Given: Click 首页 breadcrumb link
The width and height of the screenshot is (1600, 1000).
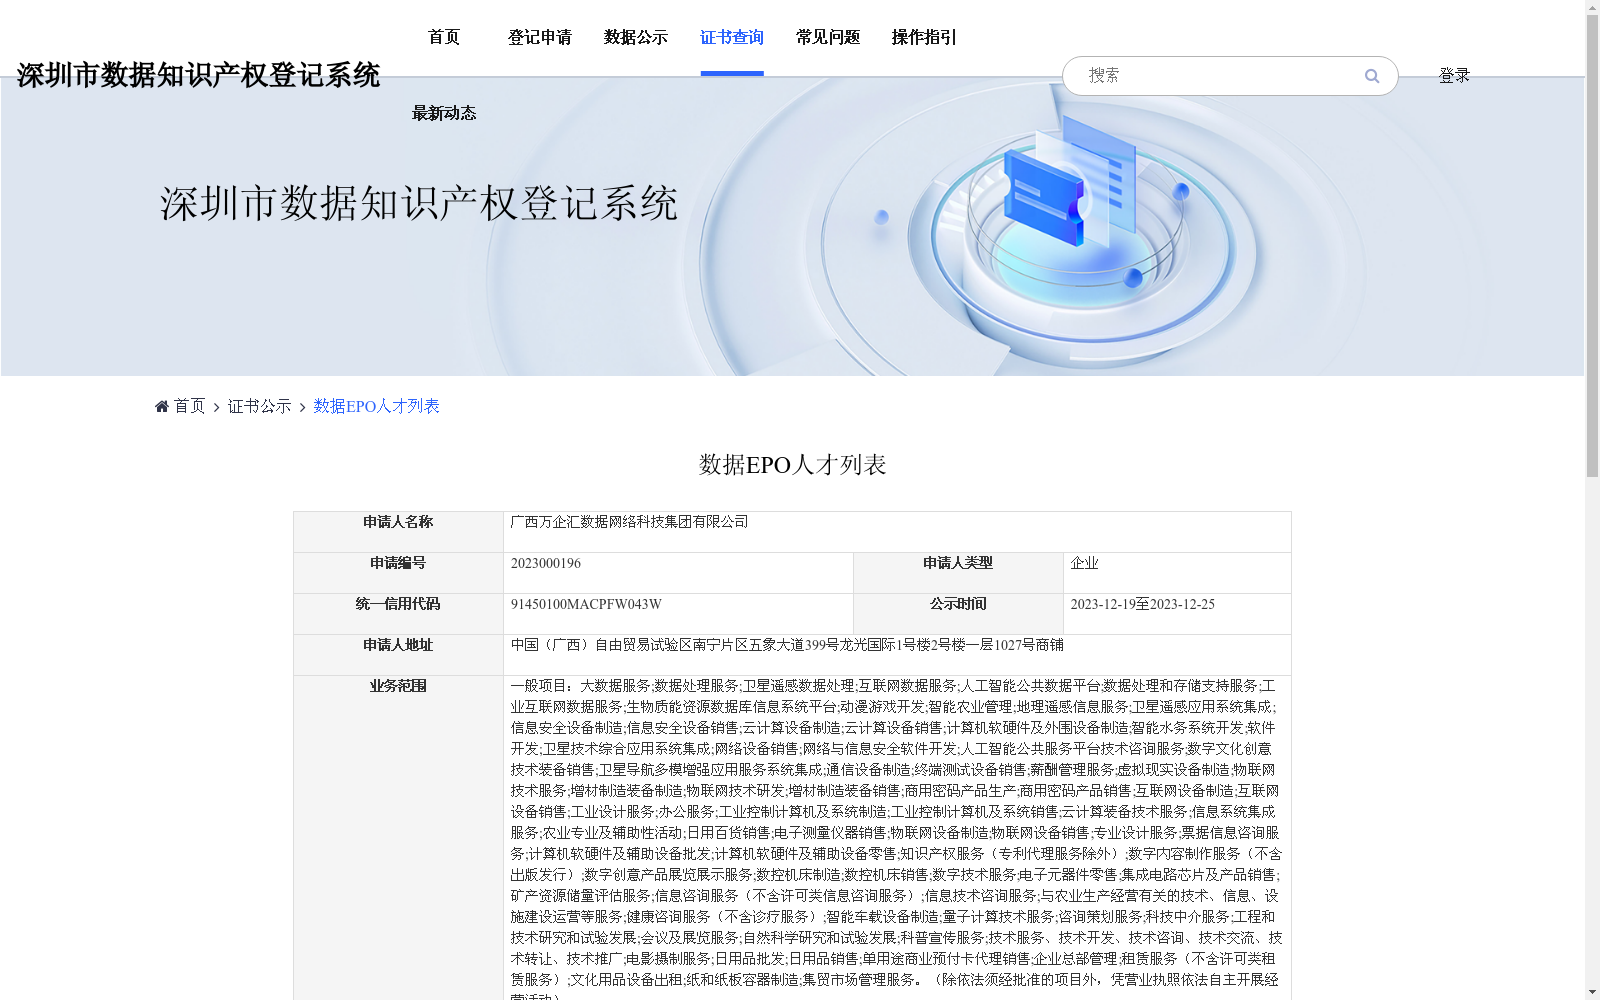Looking at the screenshot, I should tap(189, 406).
